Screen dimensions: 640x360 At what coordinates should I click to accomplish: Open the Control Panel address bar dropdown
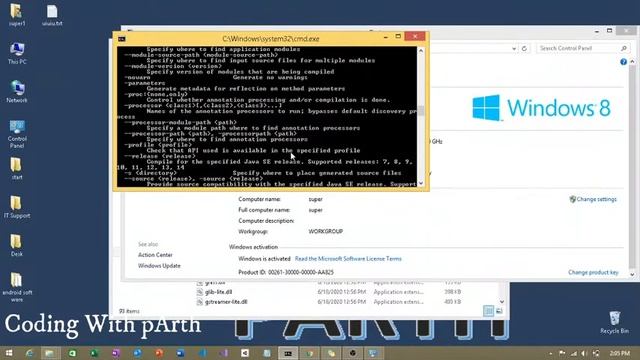[514, 48]
